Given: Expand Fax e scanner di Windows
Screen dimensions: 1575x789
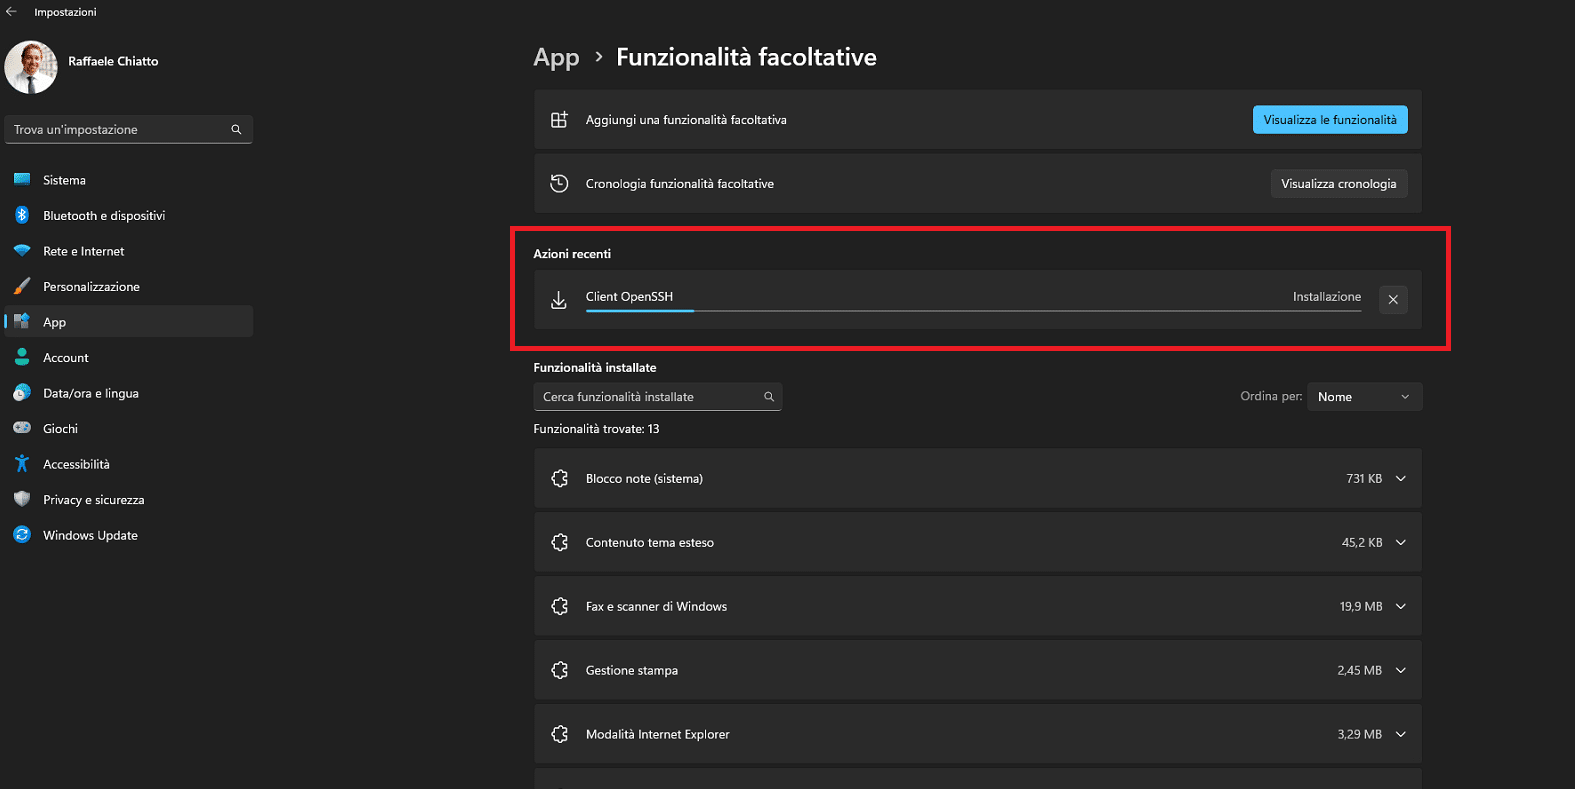Looking at the screenshot, I should (x=1401, y=607).
